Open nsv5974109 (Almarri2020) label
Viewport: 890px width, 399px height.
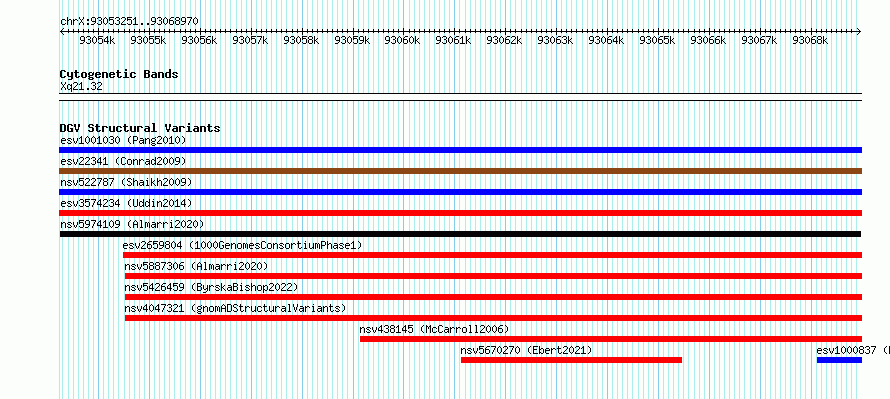tap(132, 224)
